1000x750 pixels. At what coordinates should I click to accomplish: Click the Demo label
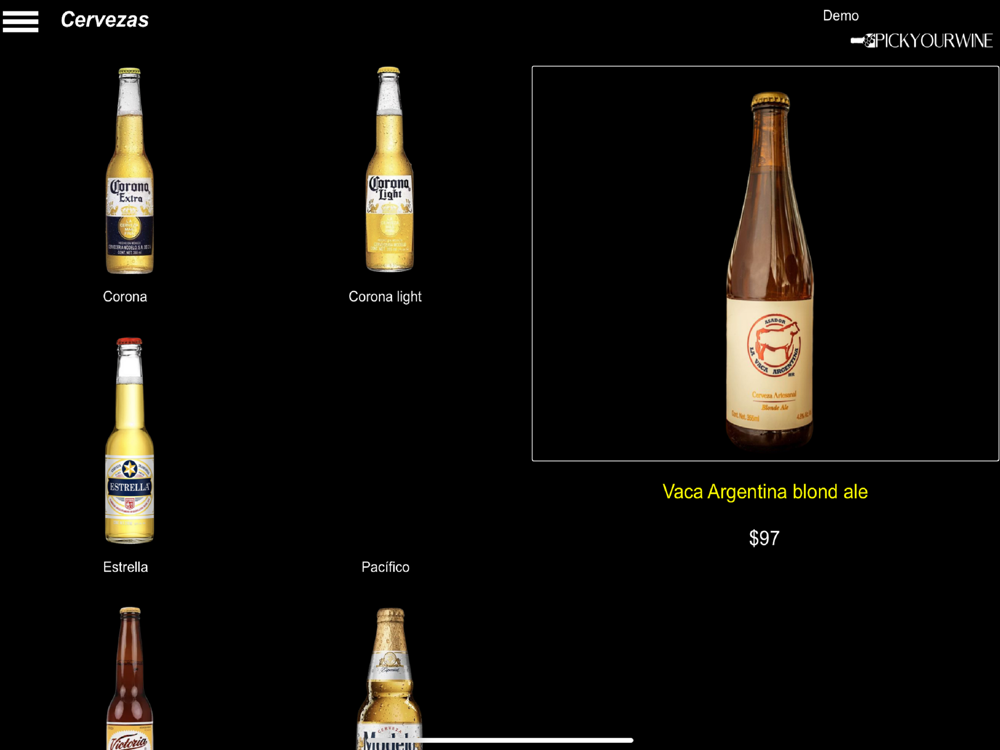pos(841,16)
